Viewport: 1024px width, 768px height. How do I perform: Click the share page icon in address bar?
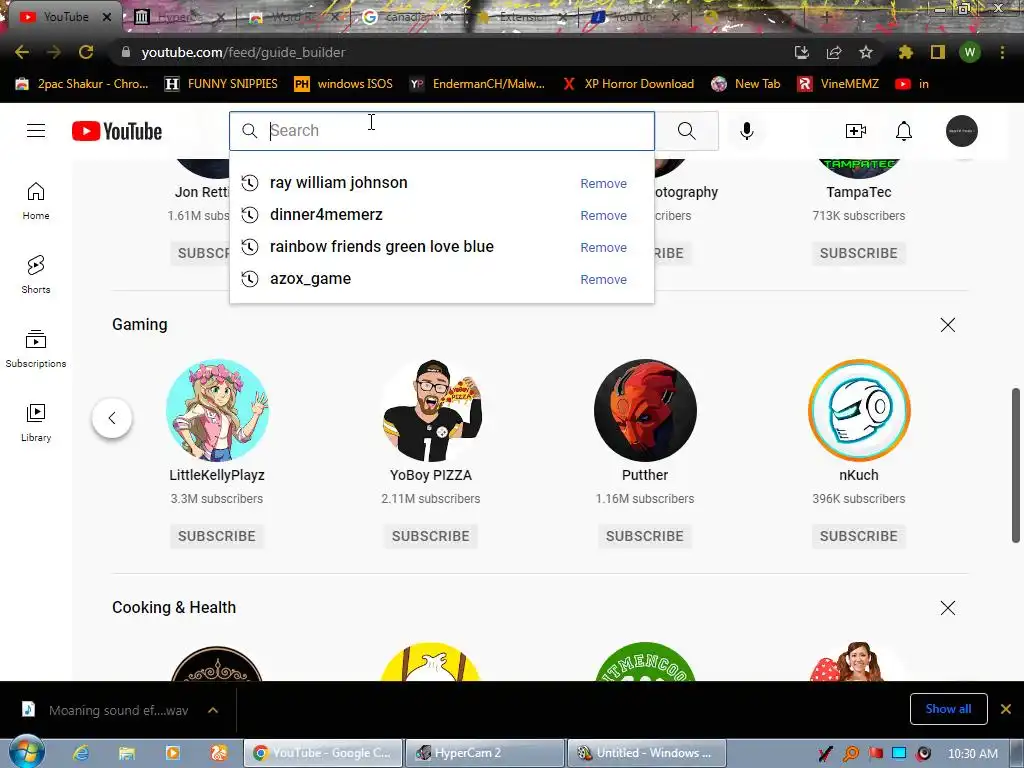(834, 52)
